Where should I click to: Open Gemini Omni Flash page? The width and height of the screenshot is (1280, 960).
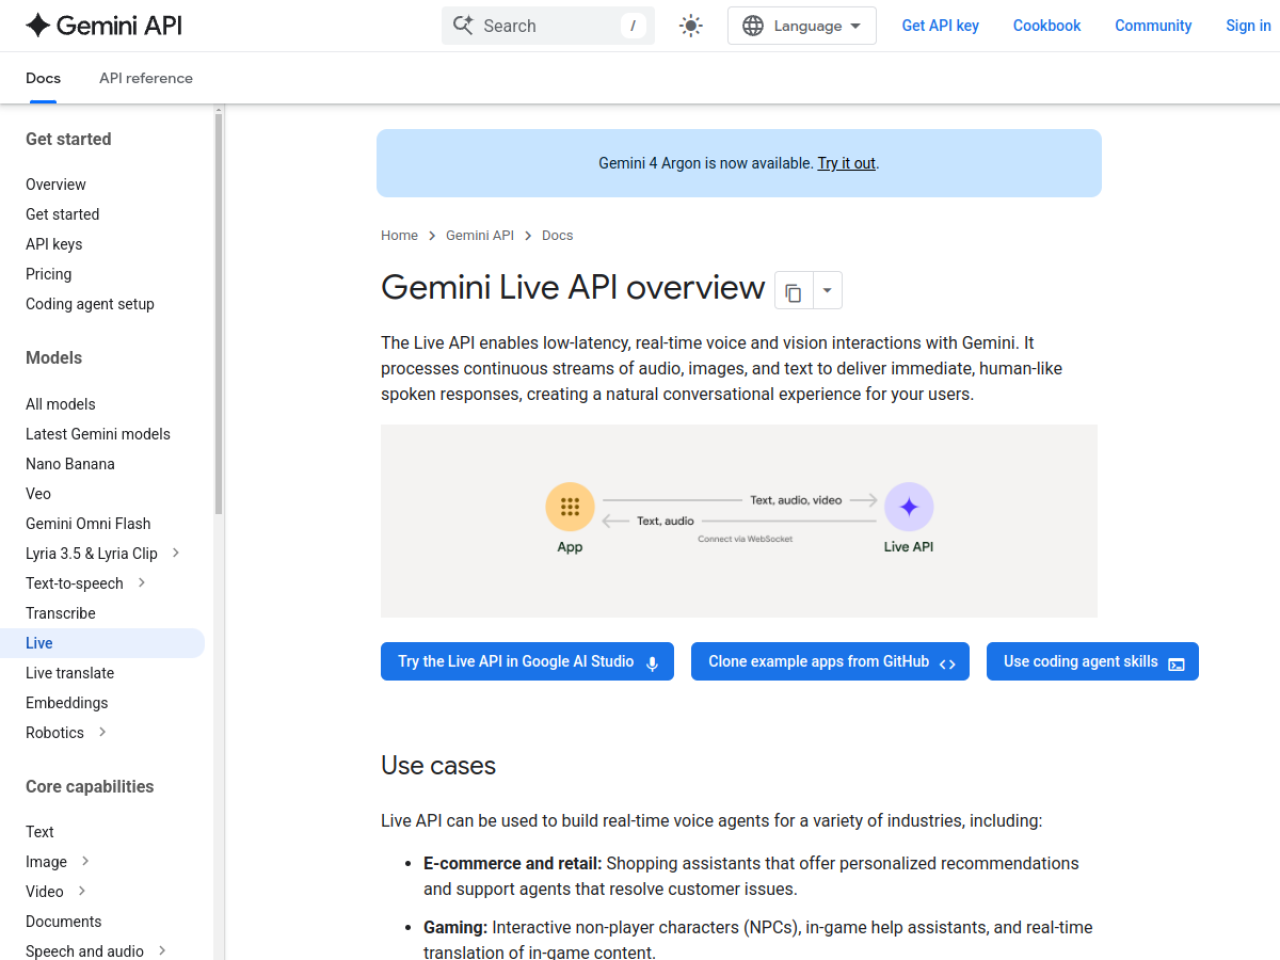click(x=88, y=524)
